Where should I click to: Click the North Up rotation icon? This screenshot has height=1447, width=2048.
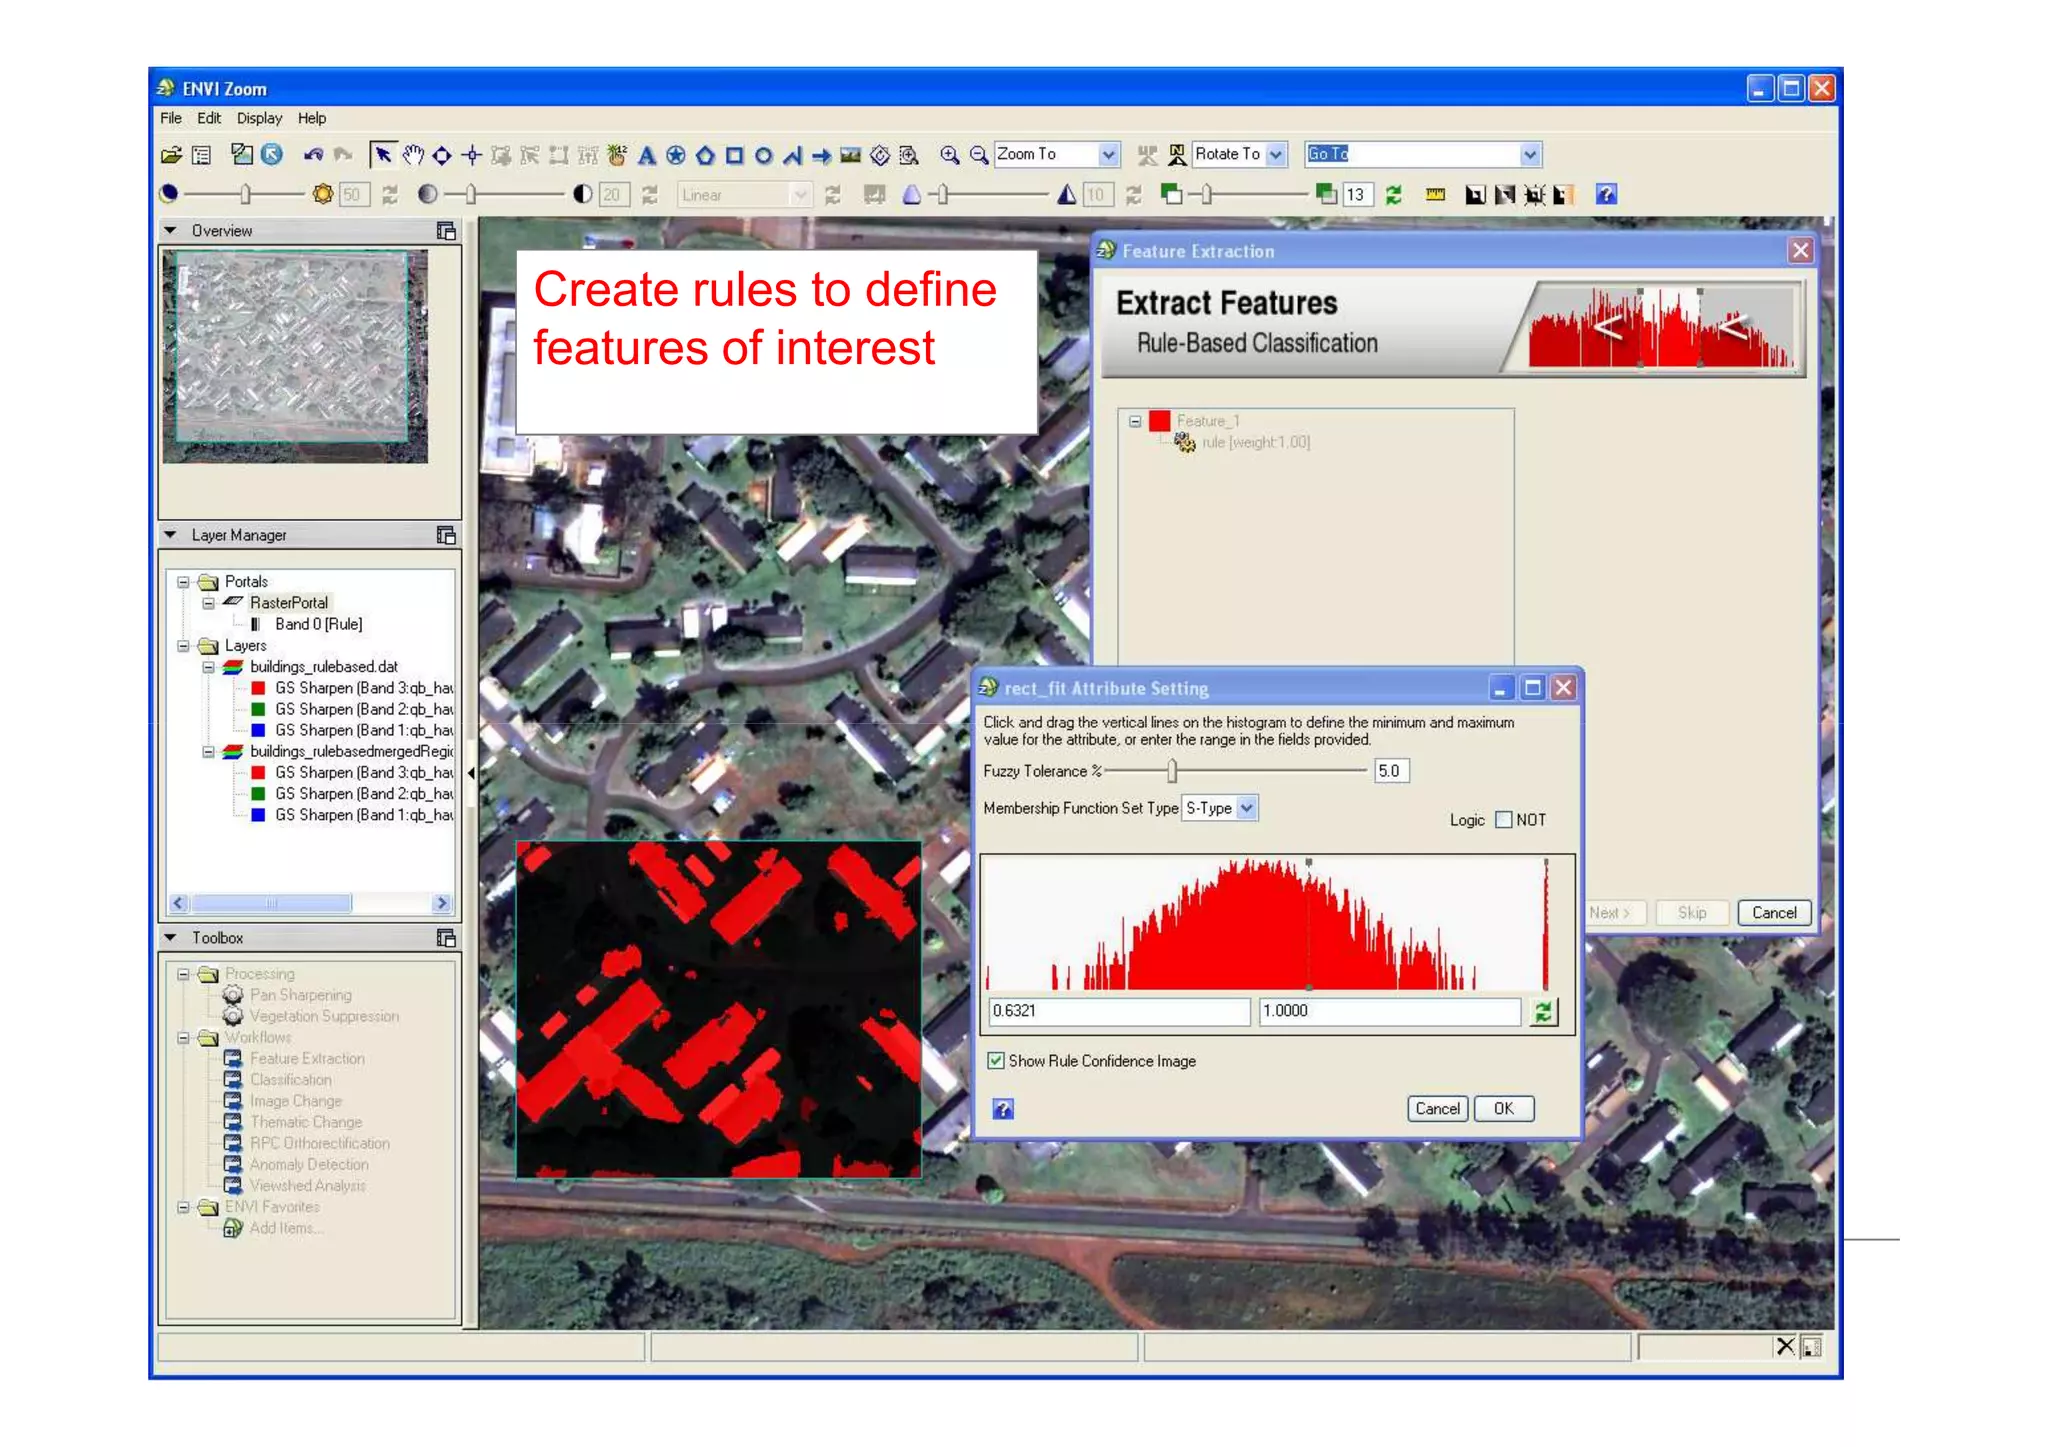1177,155
